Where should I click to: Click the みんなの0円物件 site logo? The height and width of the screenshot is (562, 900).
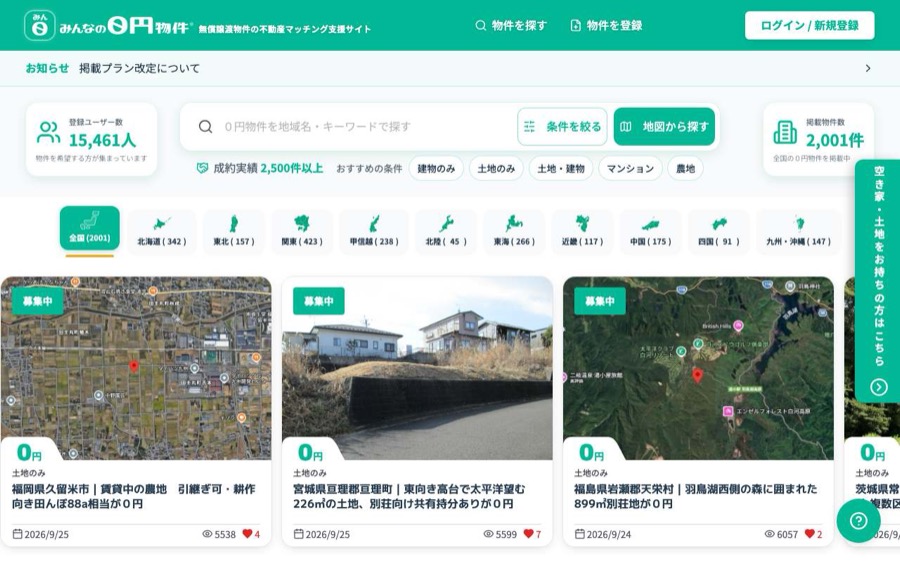[109, 26]
